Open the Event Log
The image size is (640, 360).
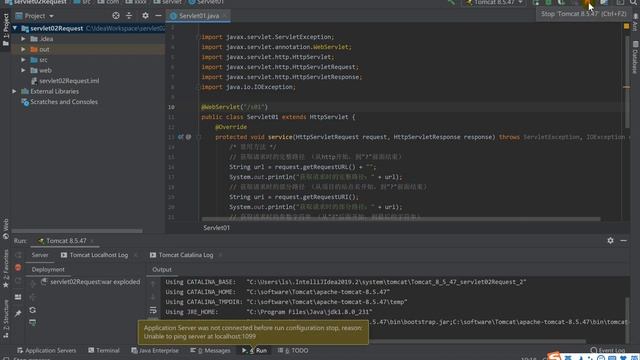pyautogui.click(x=608, y=351)
